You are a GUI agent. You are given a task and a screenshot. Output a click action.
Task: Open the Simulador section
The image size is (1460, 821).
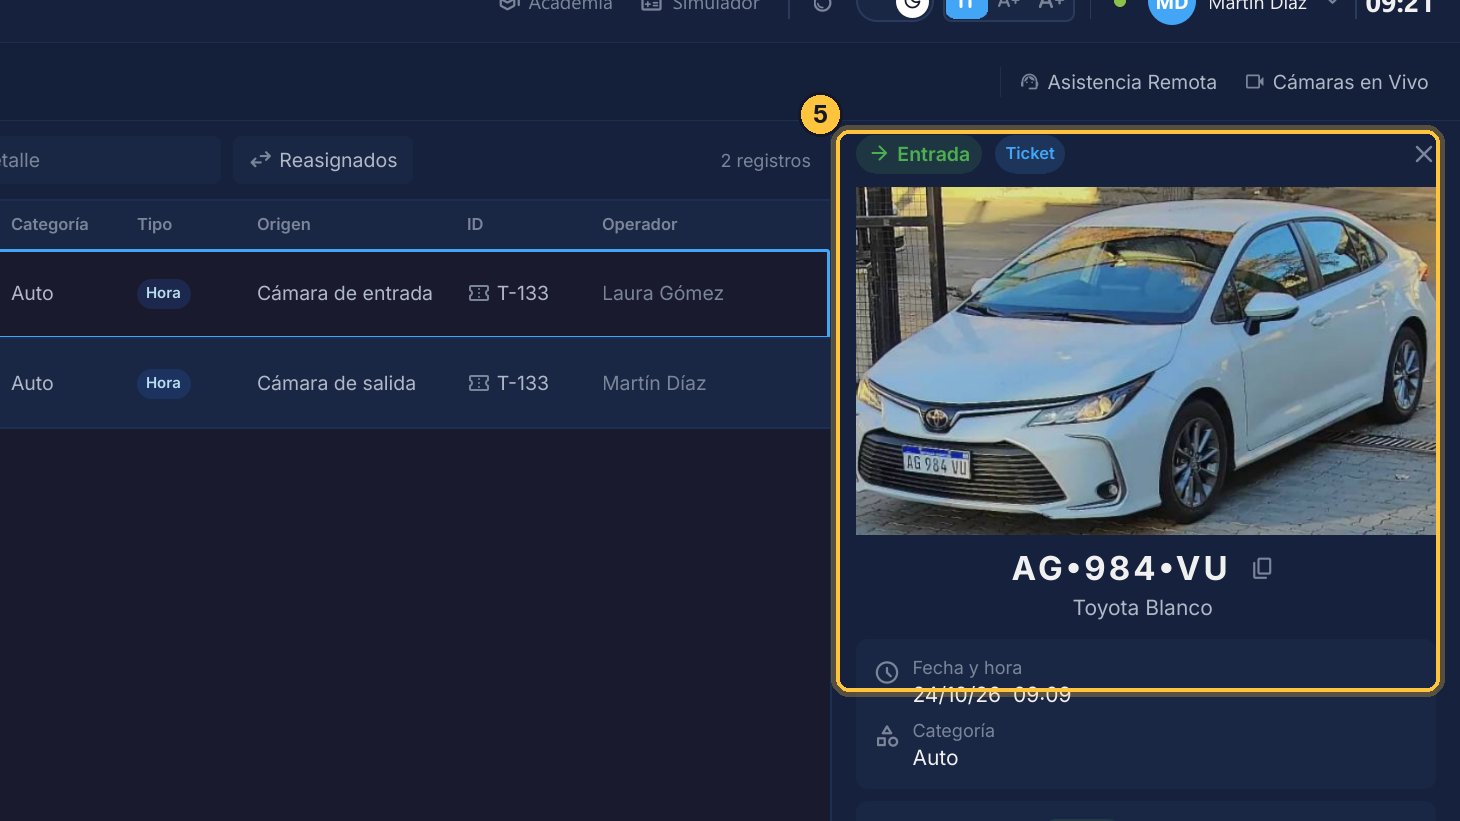(x=700, y=5)
